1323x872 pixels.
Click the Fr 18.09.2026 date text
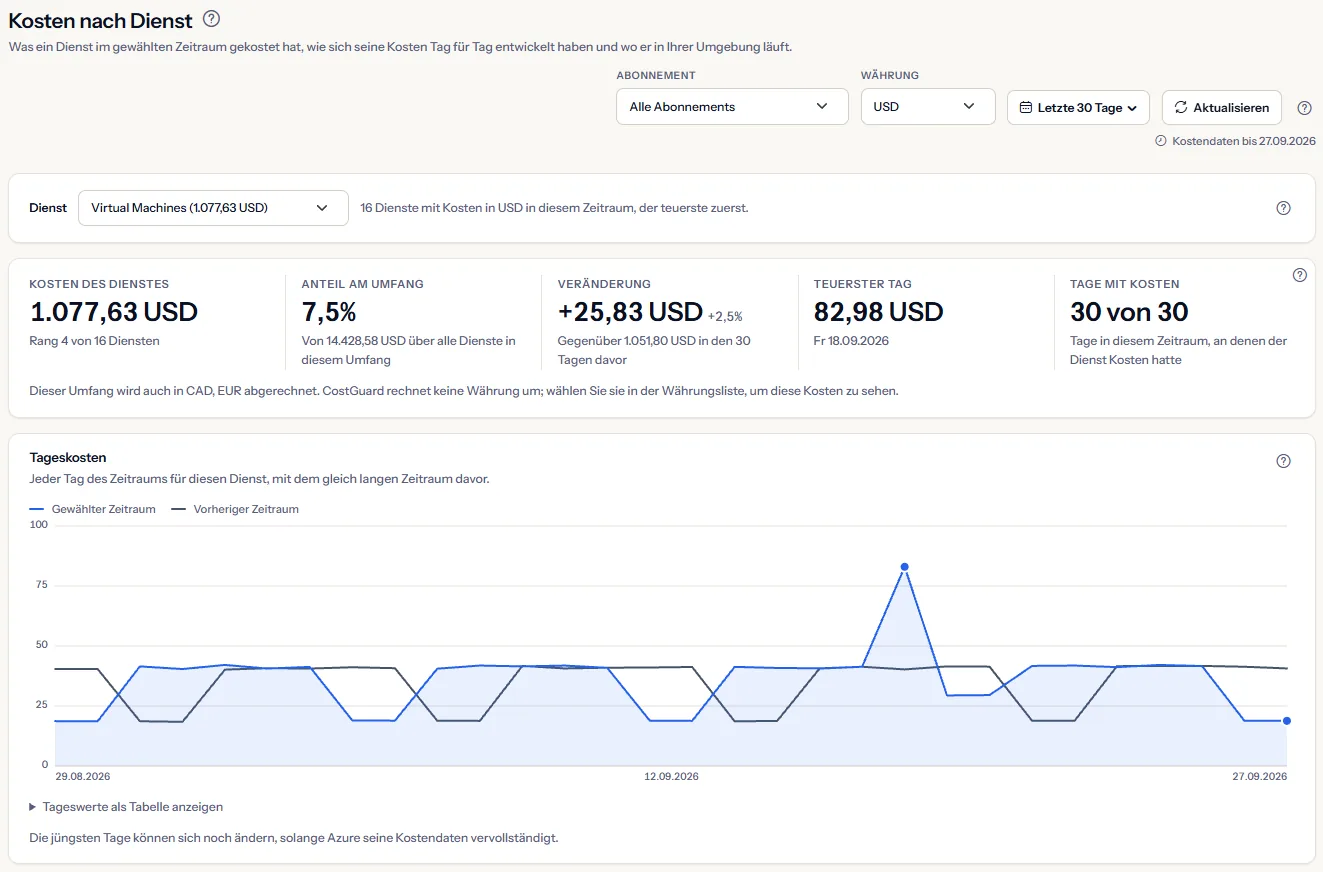pyautogui.click(x=852, y=341)
